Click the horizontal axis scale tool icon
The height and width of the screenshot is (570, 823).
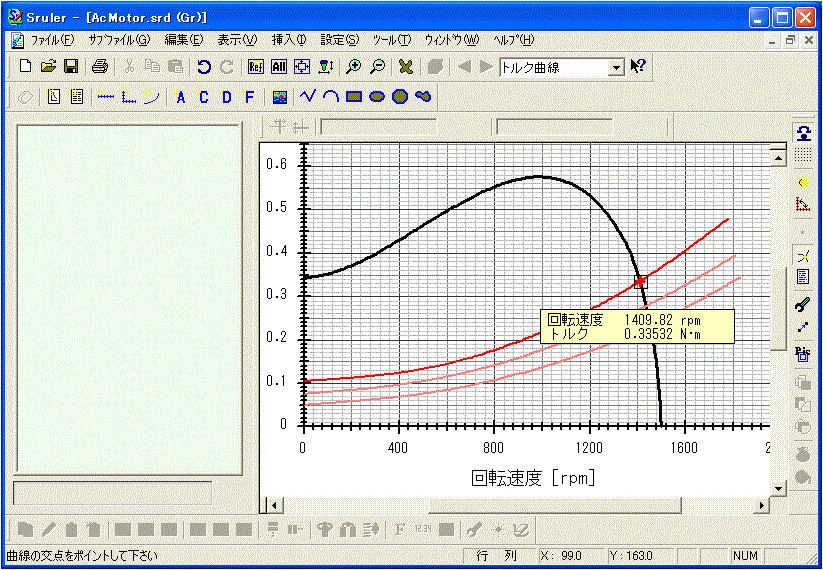pyautogui.click(x=107, y=96)
